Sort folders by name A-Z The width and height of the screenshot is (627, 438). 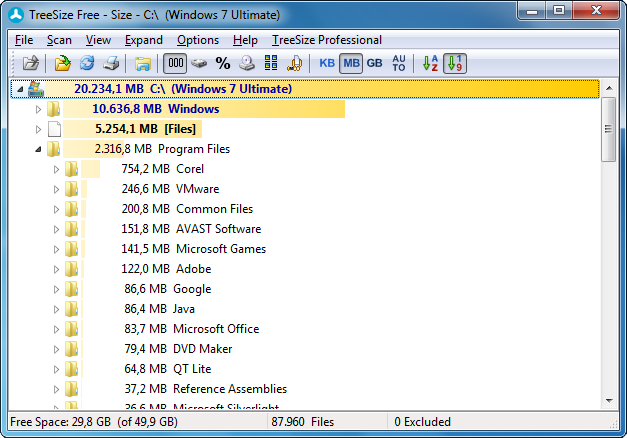tap(431, 63)
